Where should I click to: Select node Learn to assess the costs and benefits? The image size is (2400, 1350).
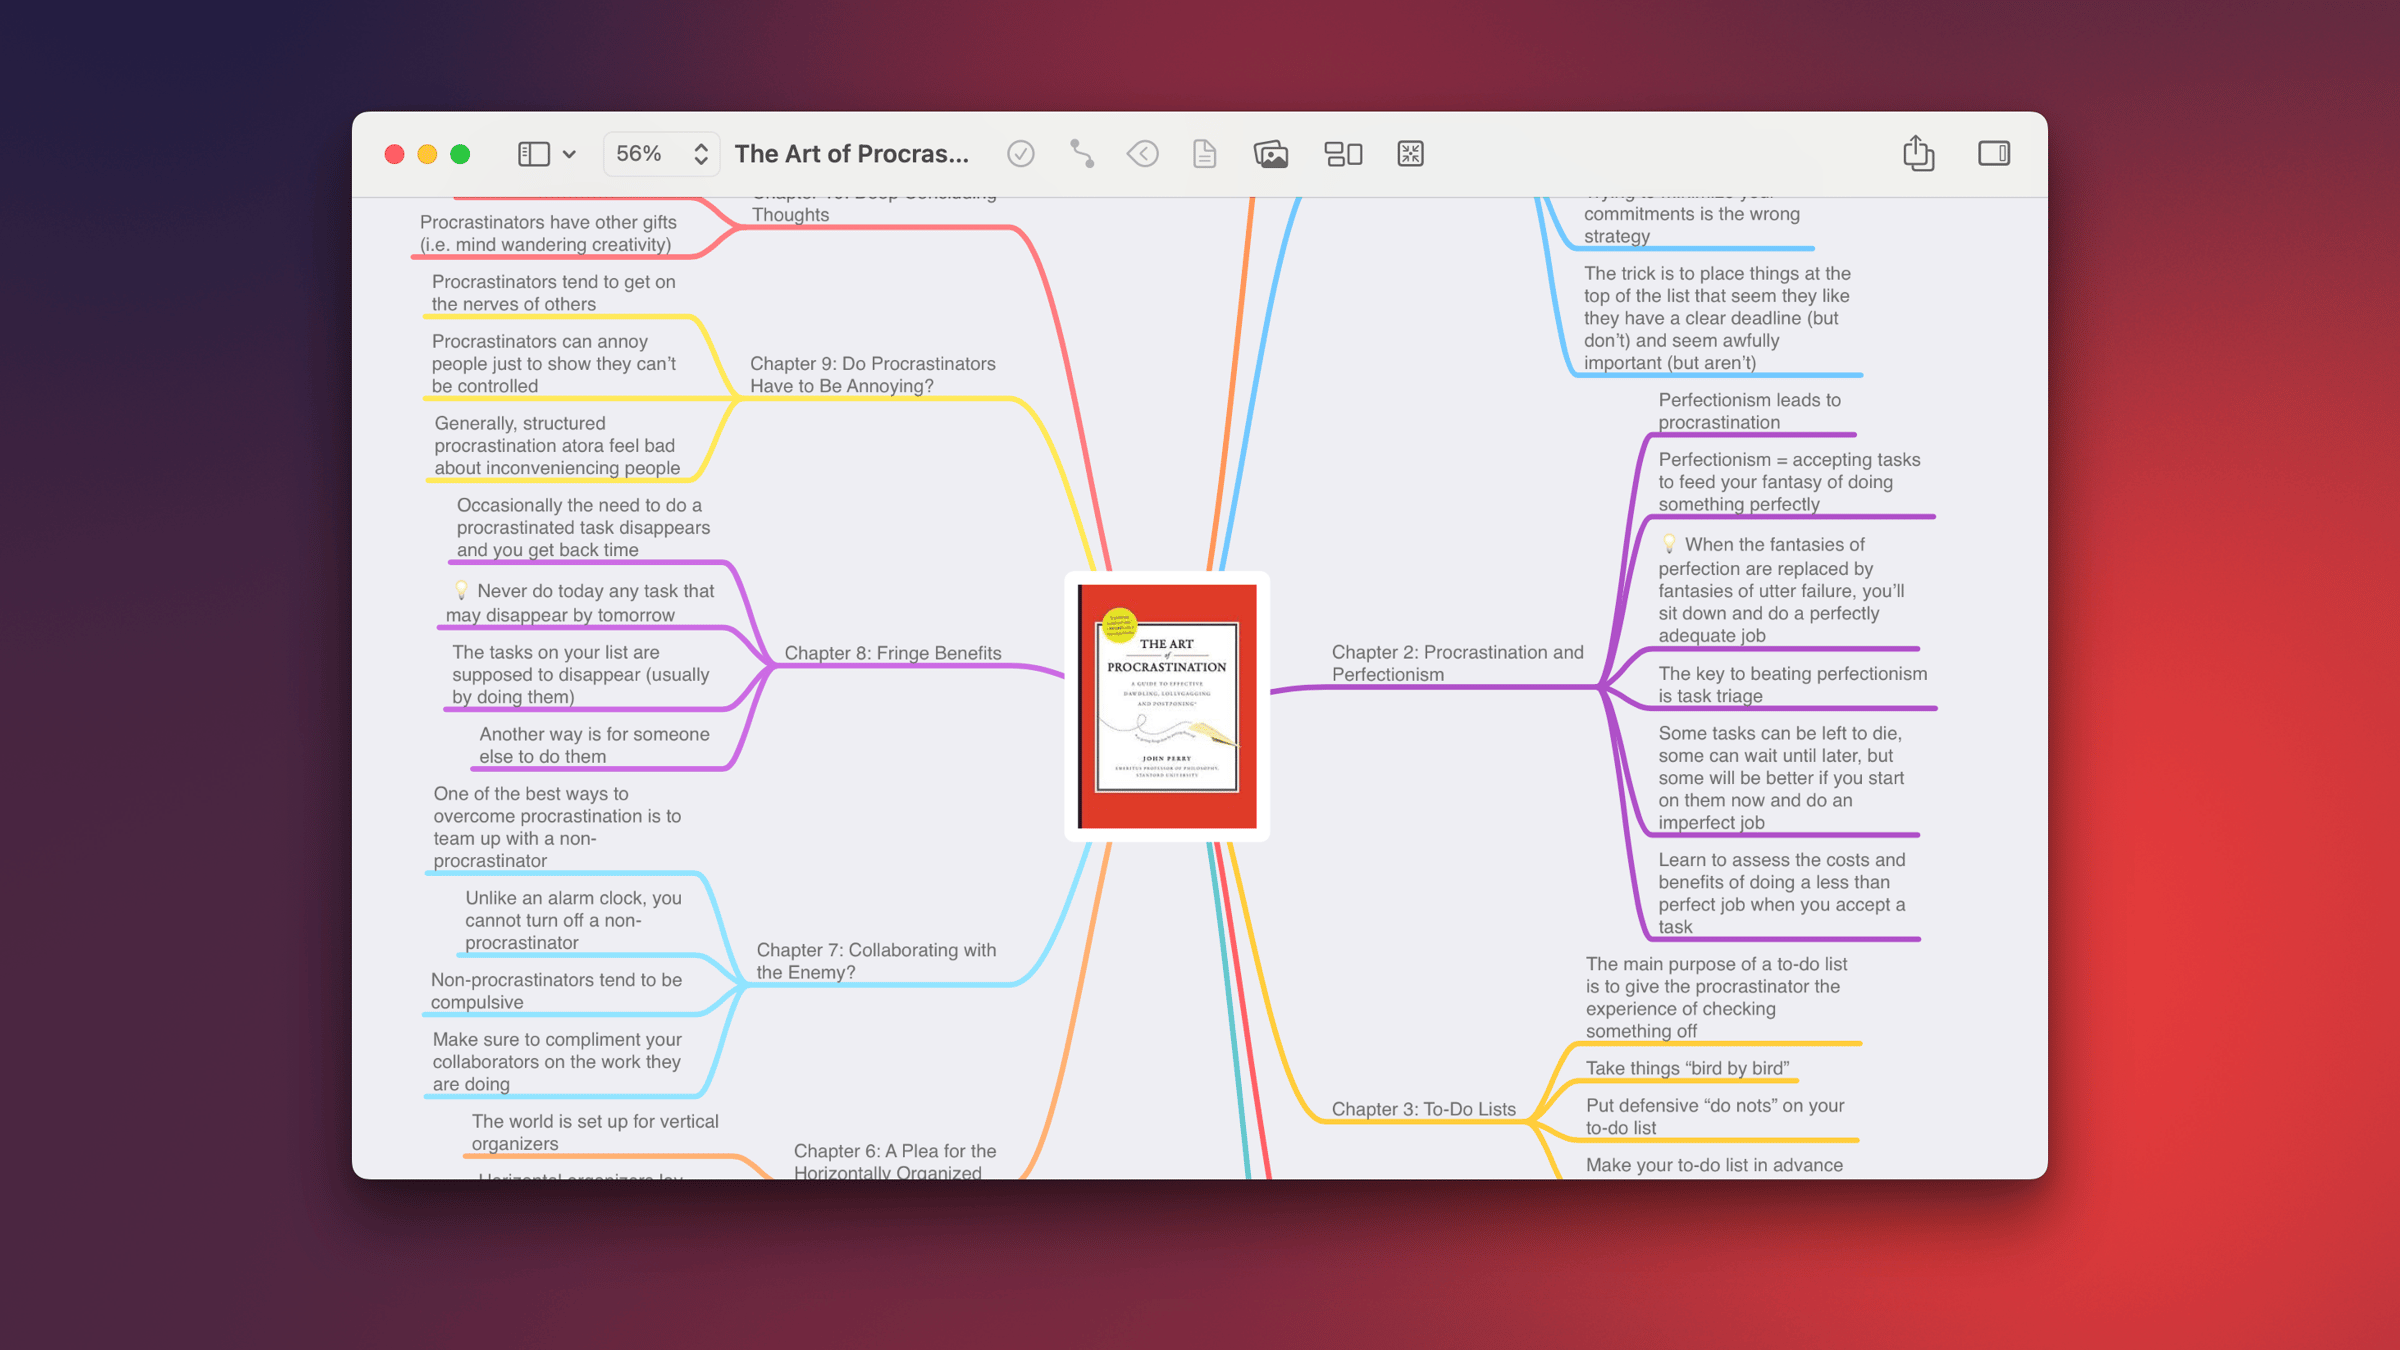1782,893
